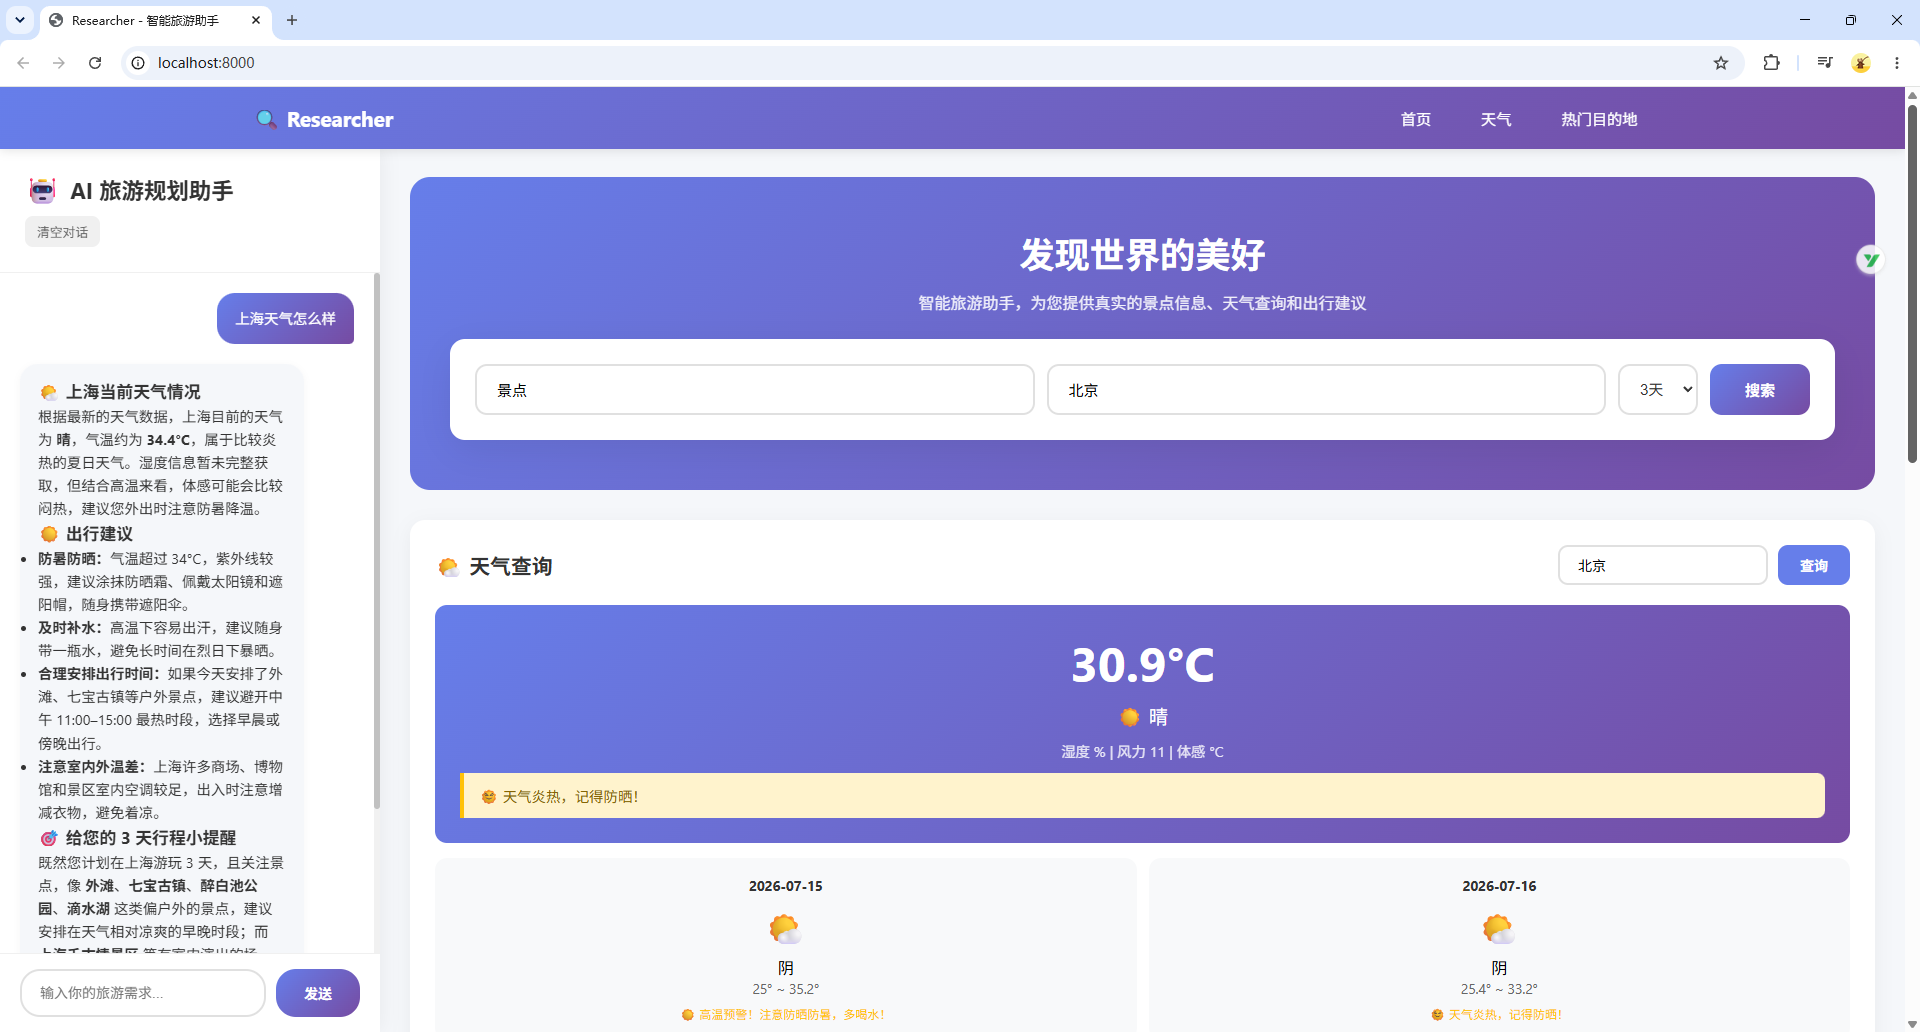Close the Researcher browser tab
This screenshot has width=1920, height=1032.
click(256, 20)
